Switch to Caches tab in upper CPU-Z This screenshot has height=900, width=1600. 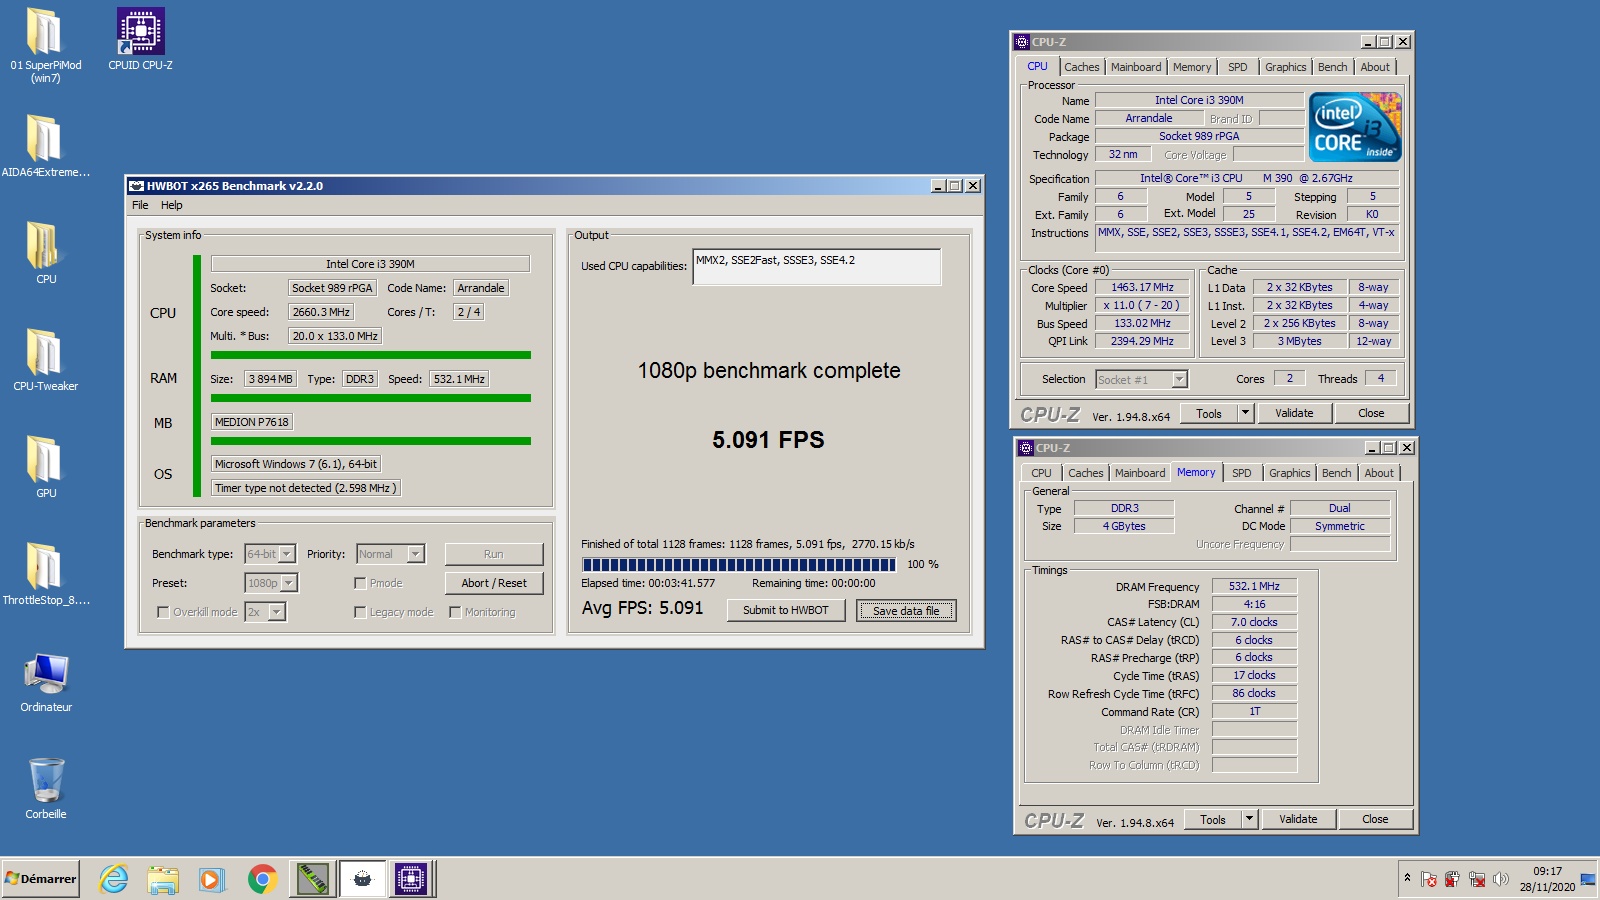click(x=1081, y=67)
